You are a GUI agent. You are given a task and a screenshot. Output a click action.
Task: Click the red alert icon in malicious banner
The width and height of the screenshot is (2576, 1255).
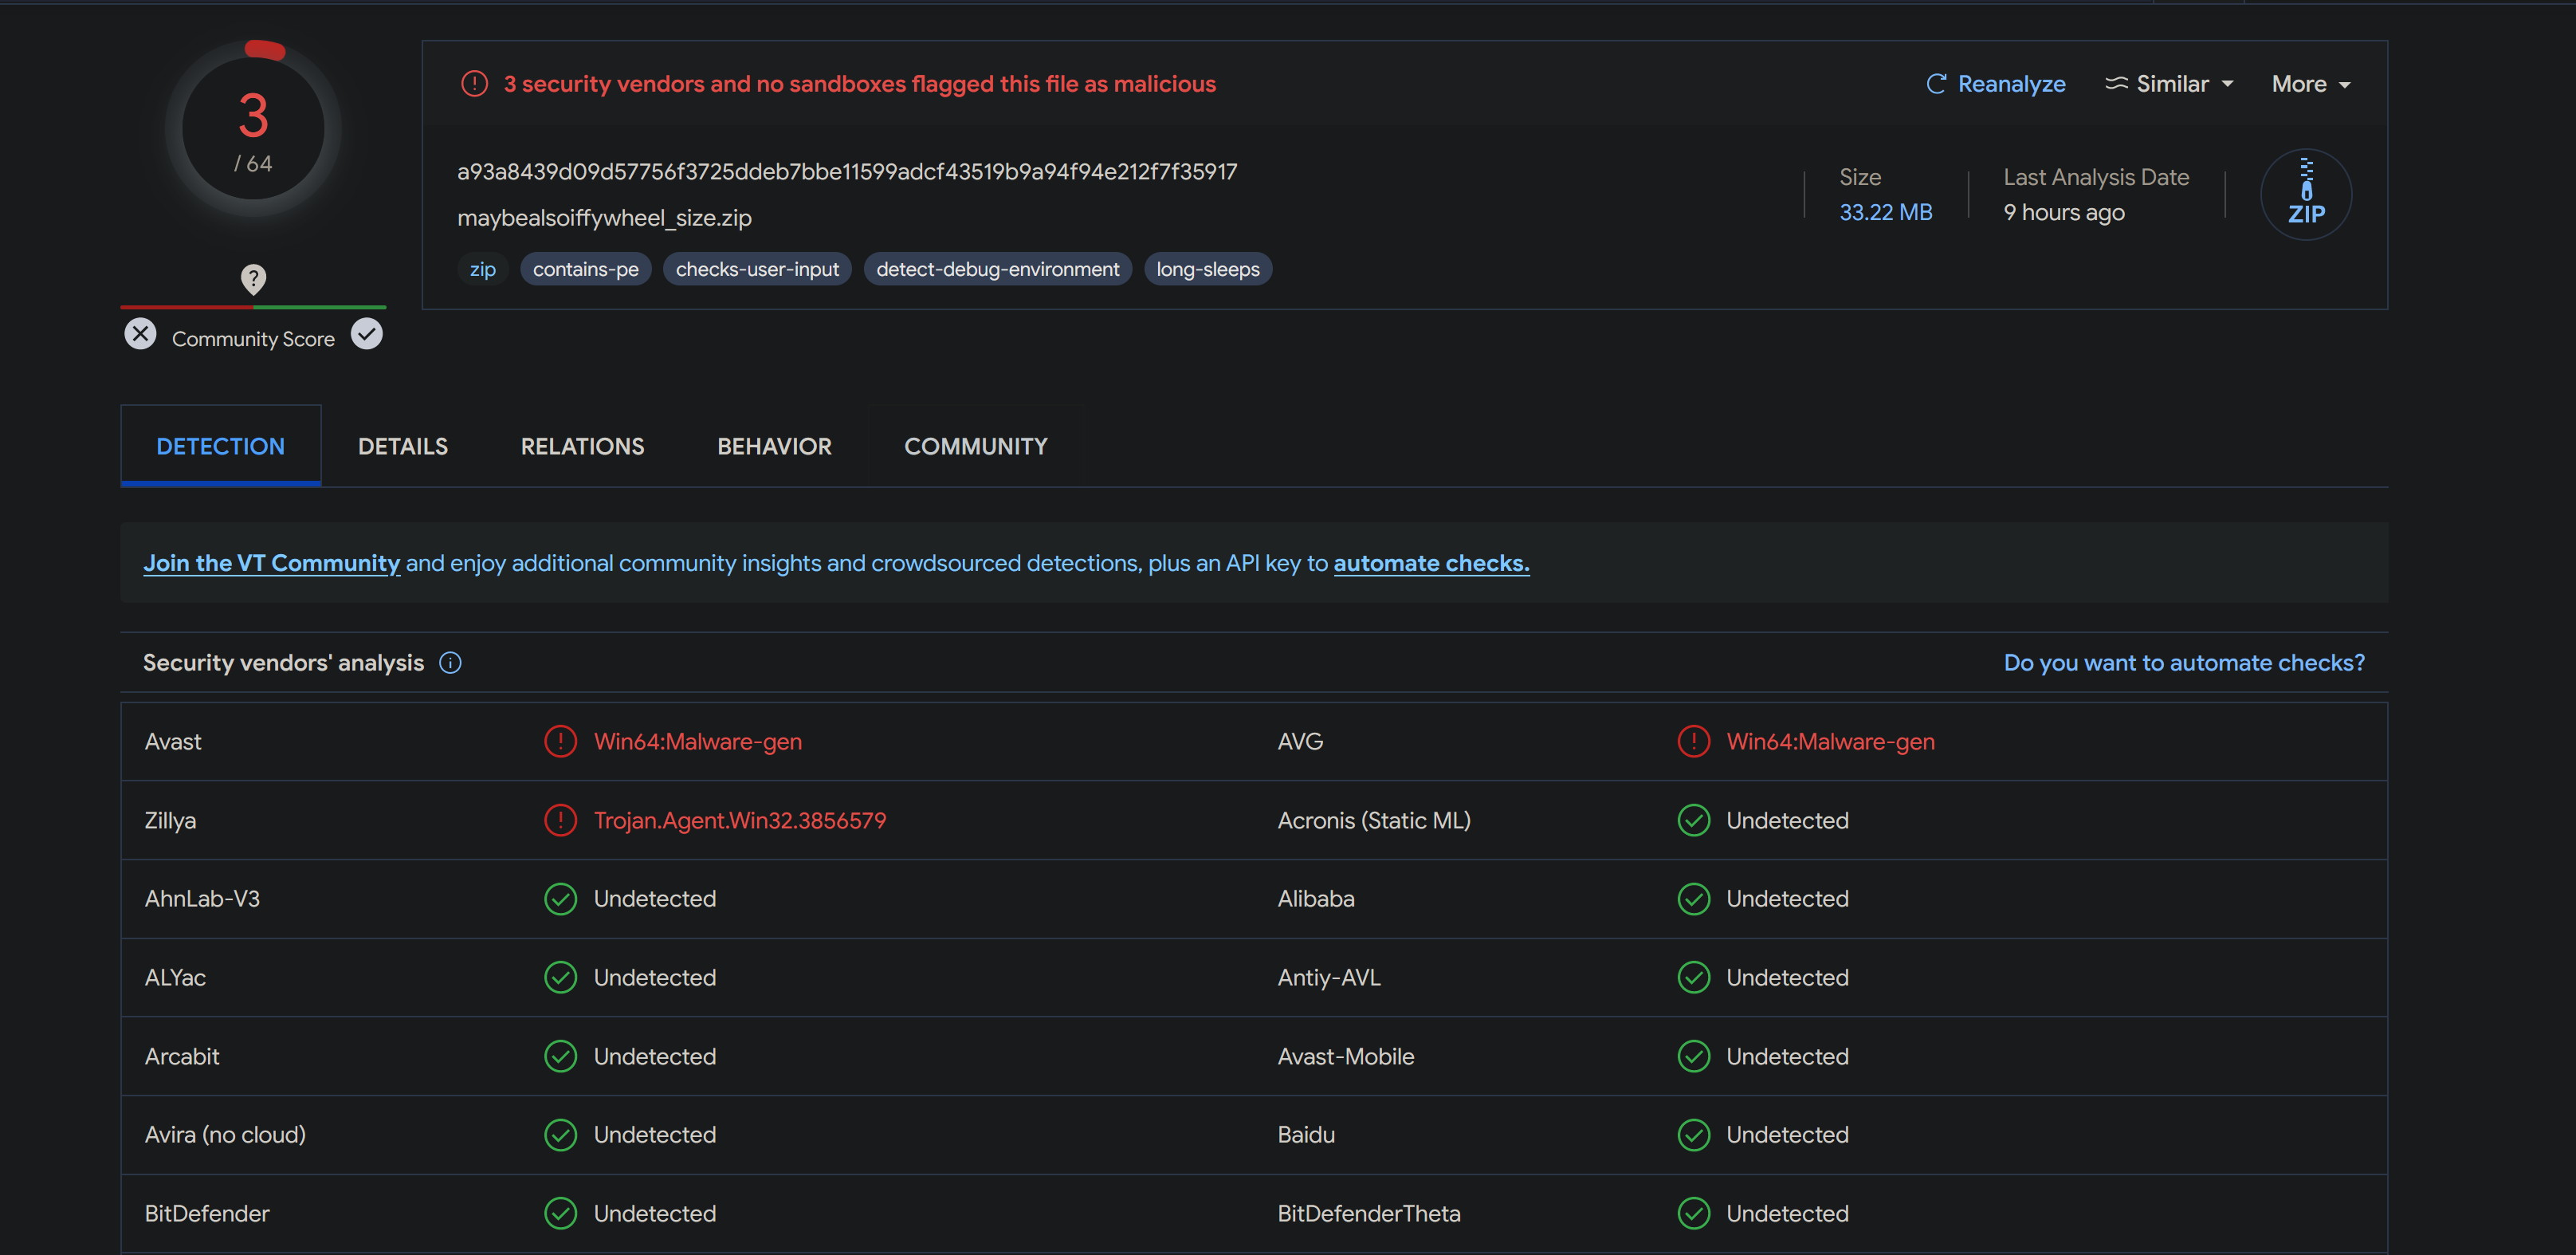coord(474,84)
